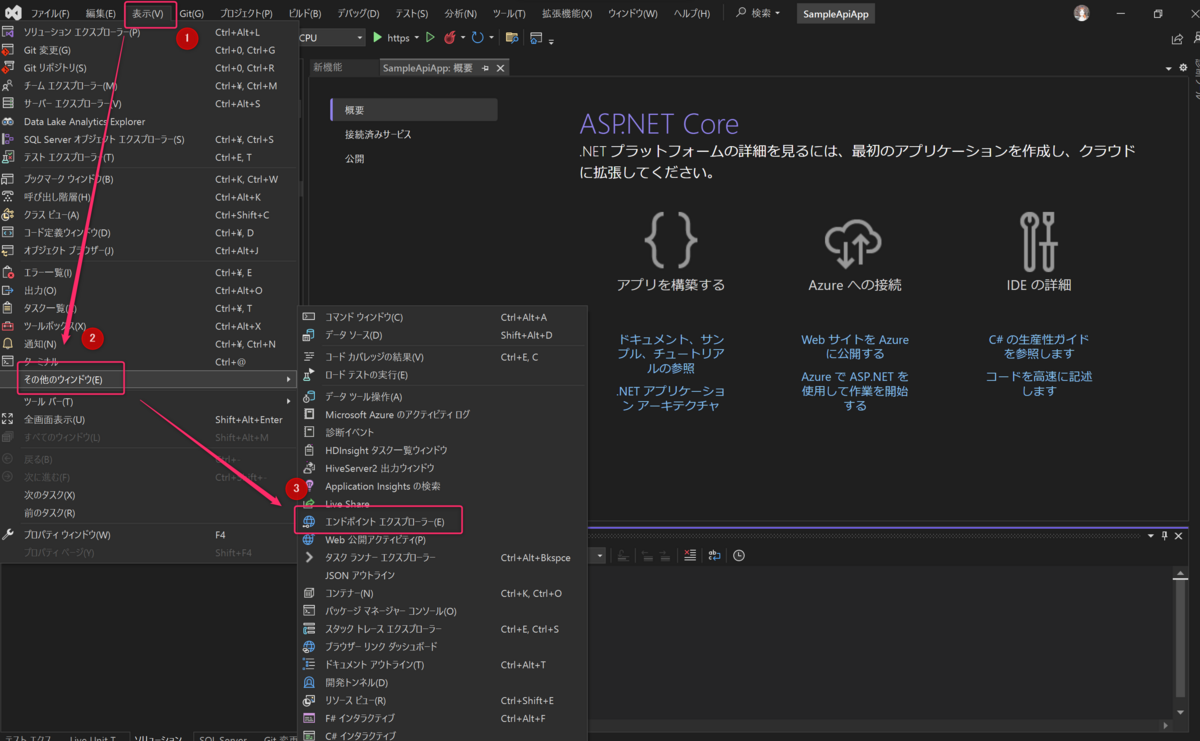The height and width of the screenshot is (741, 1200).
Task: Open オブジェクト ブラウザー window
Action: [x=148, y=251]
